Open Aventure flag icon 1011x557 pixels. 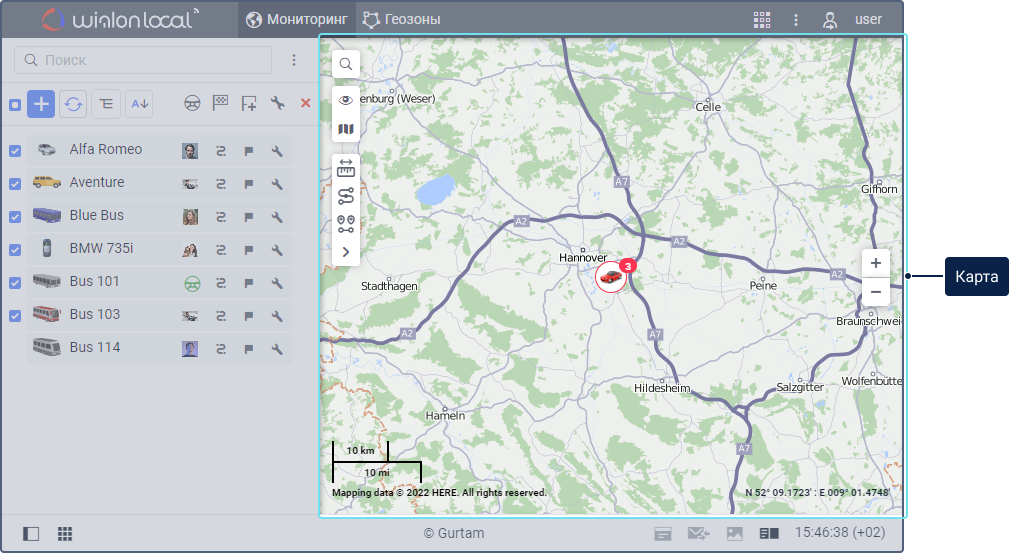(x=249, y=184)
